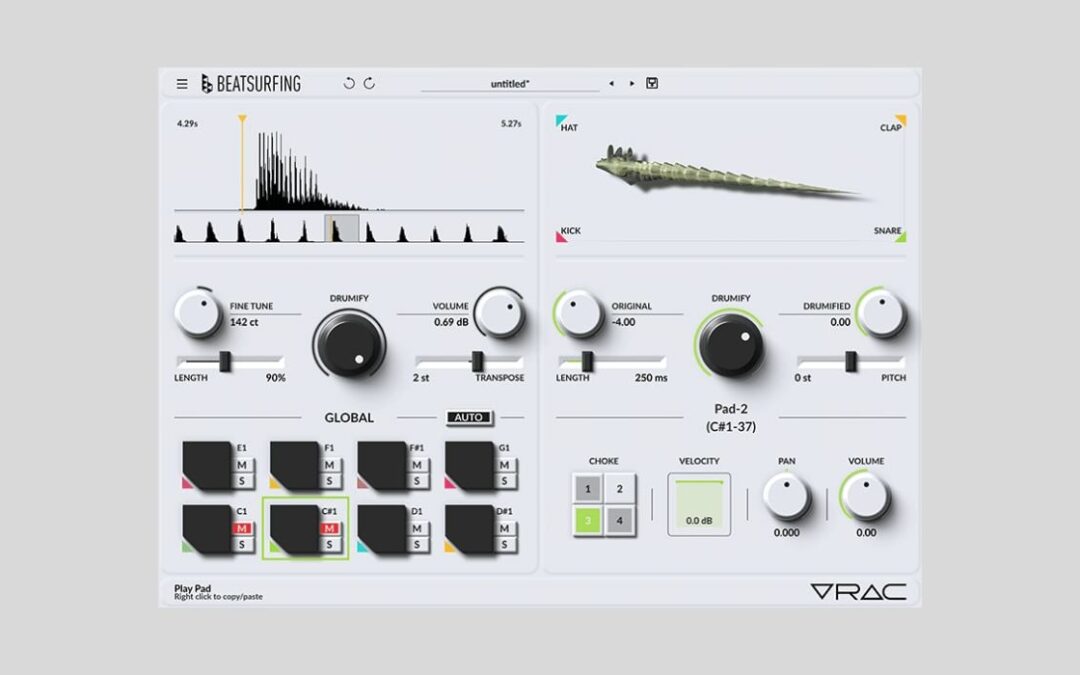This screenshot has height=675, width=1080.
Task: Open the hamburger menu
Action: (182, 84)
